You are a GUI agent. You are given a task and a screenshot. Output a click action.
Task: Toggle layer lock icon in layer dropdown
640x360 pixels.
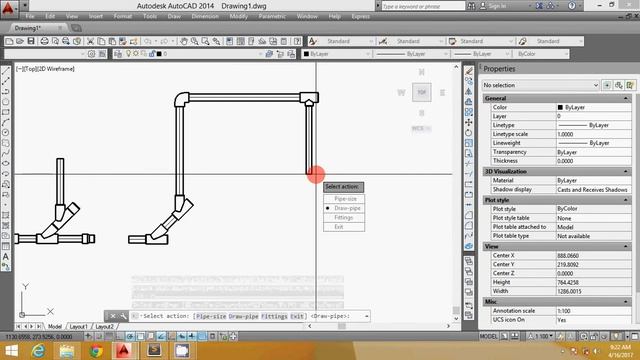coord(152,54)
